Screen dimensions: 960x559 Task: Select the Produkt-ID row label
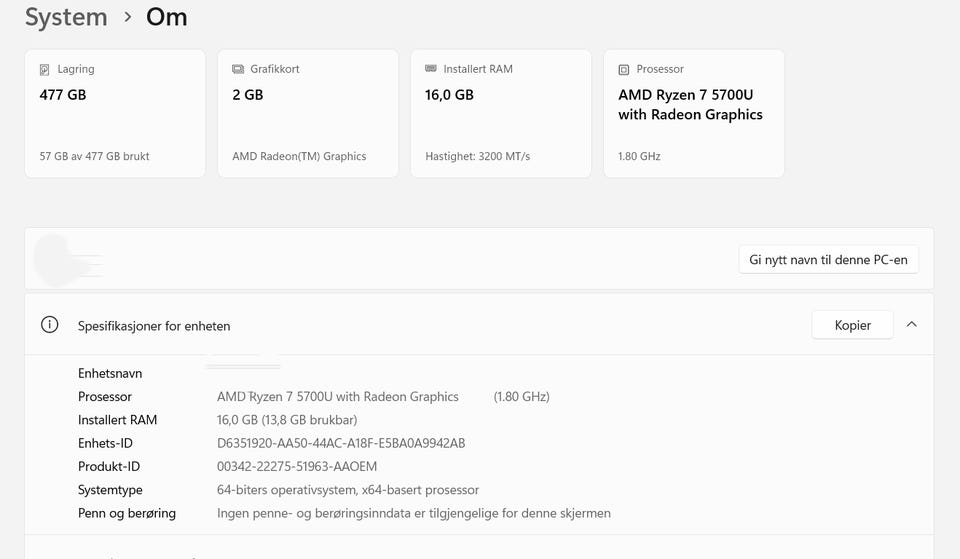pos(109,467)
